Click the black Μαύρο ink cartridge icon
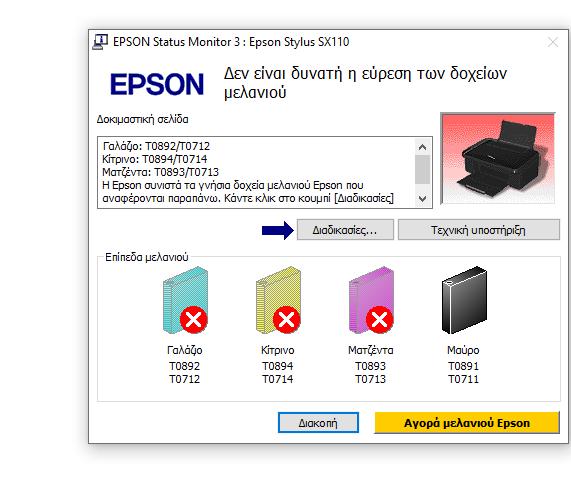The height and width of the screenshot is (480, 571). [x=464, y=300]
